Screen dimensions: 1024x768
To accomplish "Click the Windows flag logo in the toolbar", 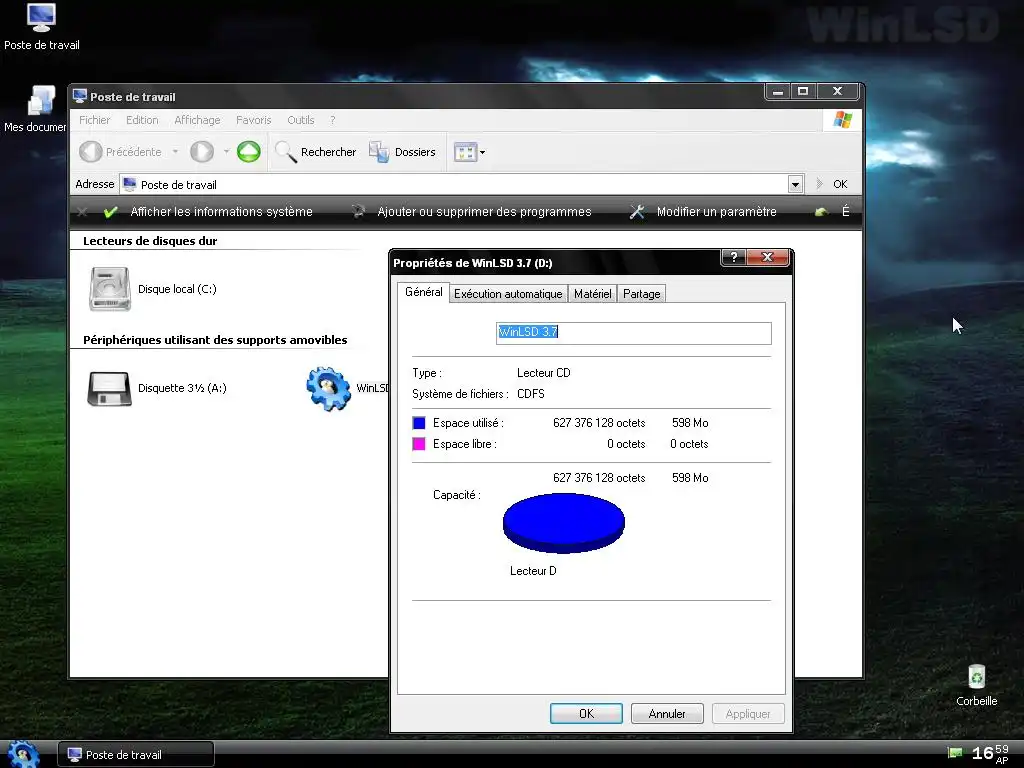I will [842, 120].
